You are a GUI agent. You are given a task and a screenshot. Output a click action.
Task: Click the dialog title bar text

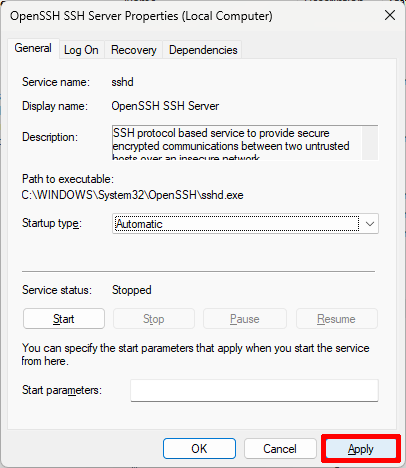(x=141, y=16)
